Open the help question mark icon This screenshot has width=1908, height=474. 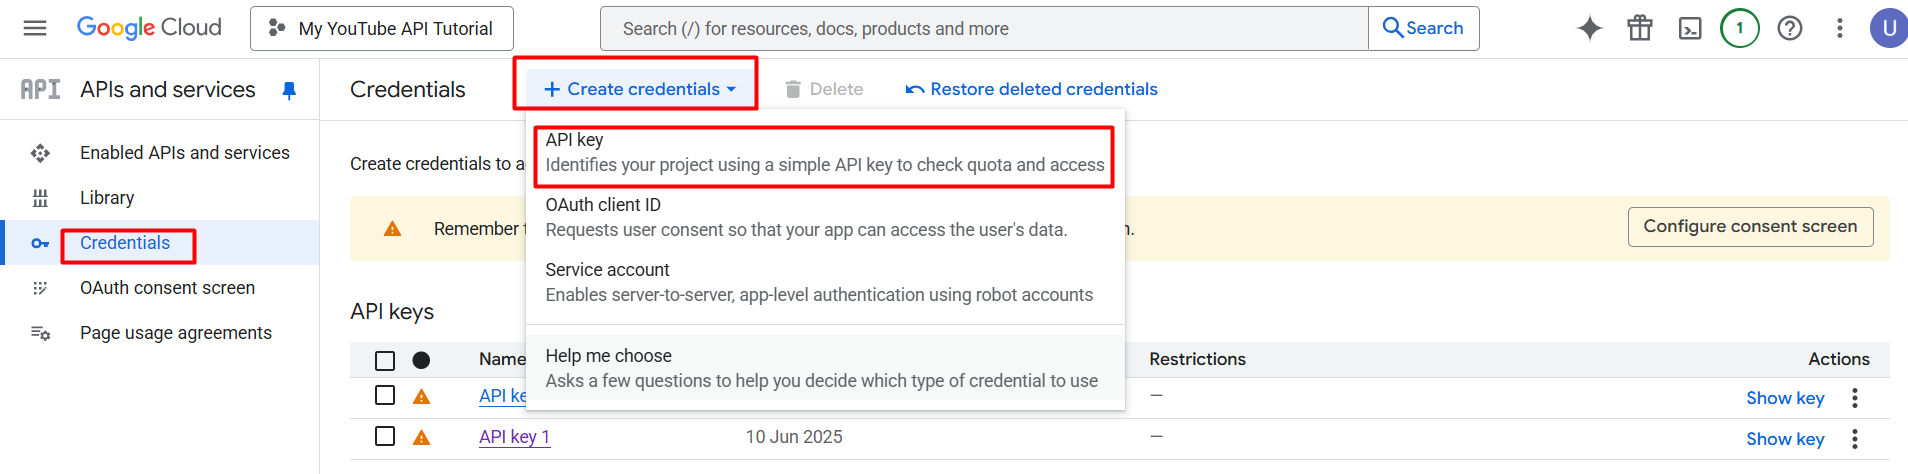[1790, 28]
